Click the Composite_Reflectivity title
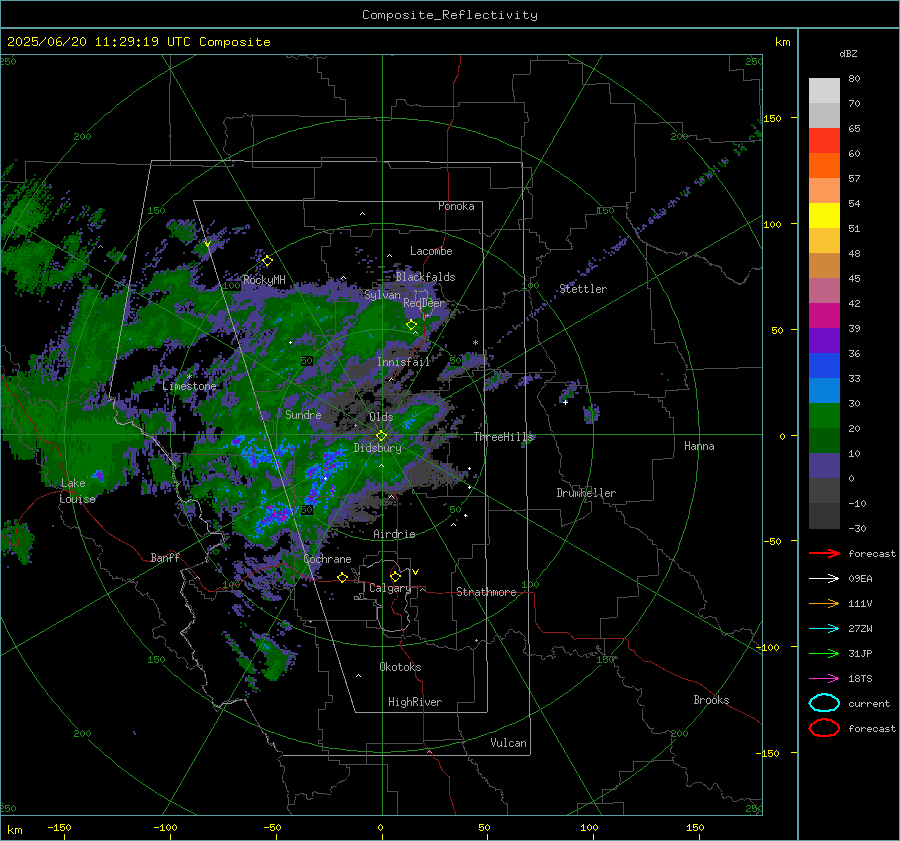Image resolution: width=900 pixels, height=841 pixels. [450, 15]
